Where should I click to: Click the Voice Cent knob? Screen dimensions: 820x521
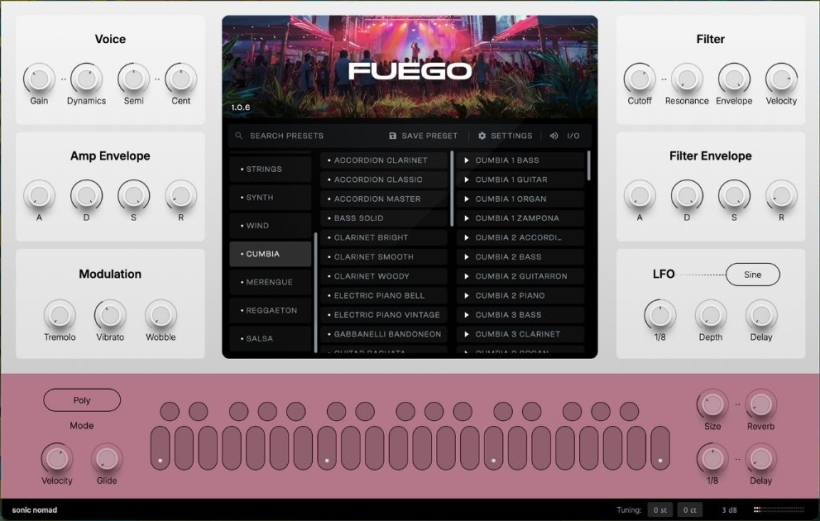pos(181,78)
